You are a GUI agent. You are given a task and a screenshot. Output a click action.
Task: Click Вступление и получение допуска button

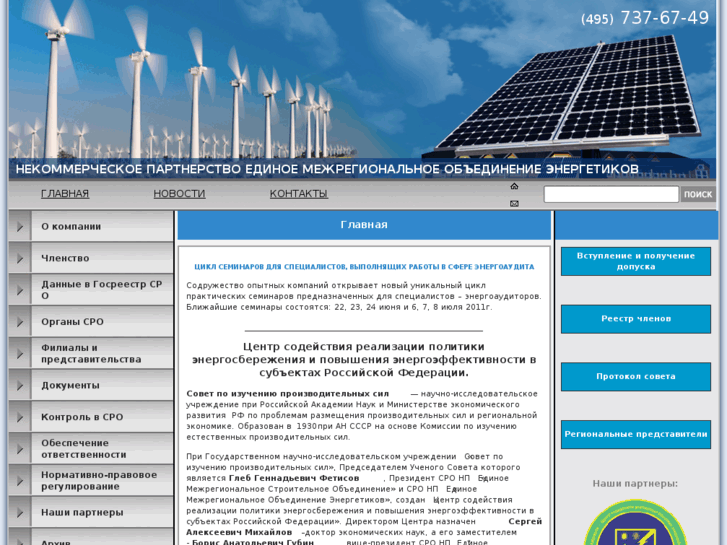[x=636, y=261]
